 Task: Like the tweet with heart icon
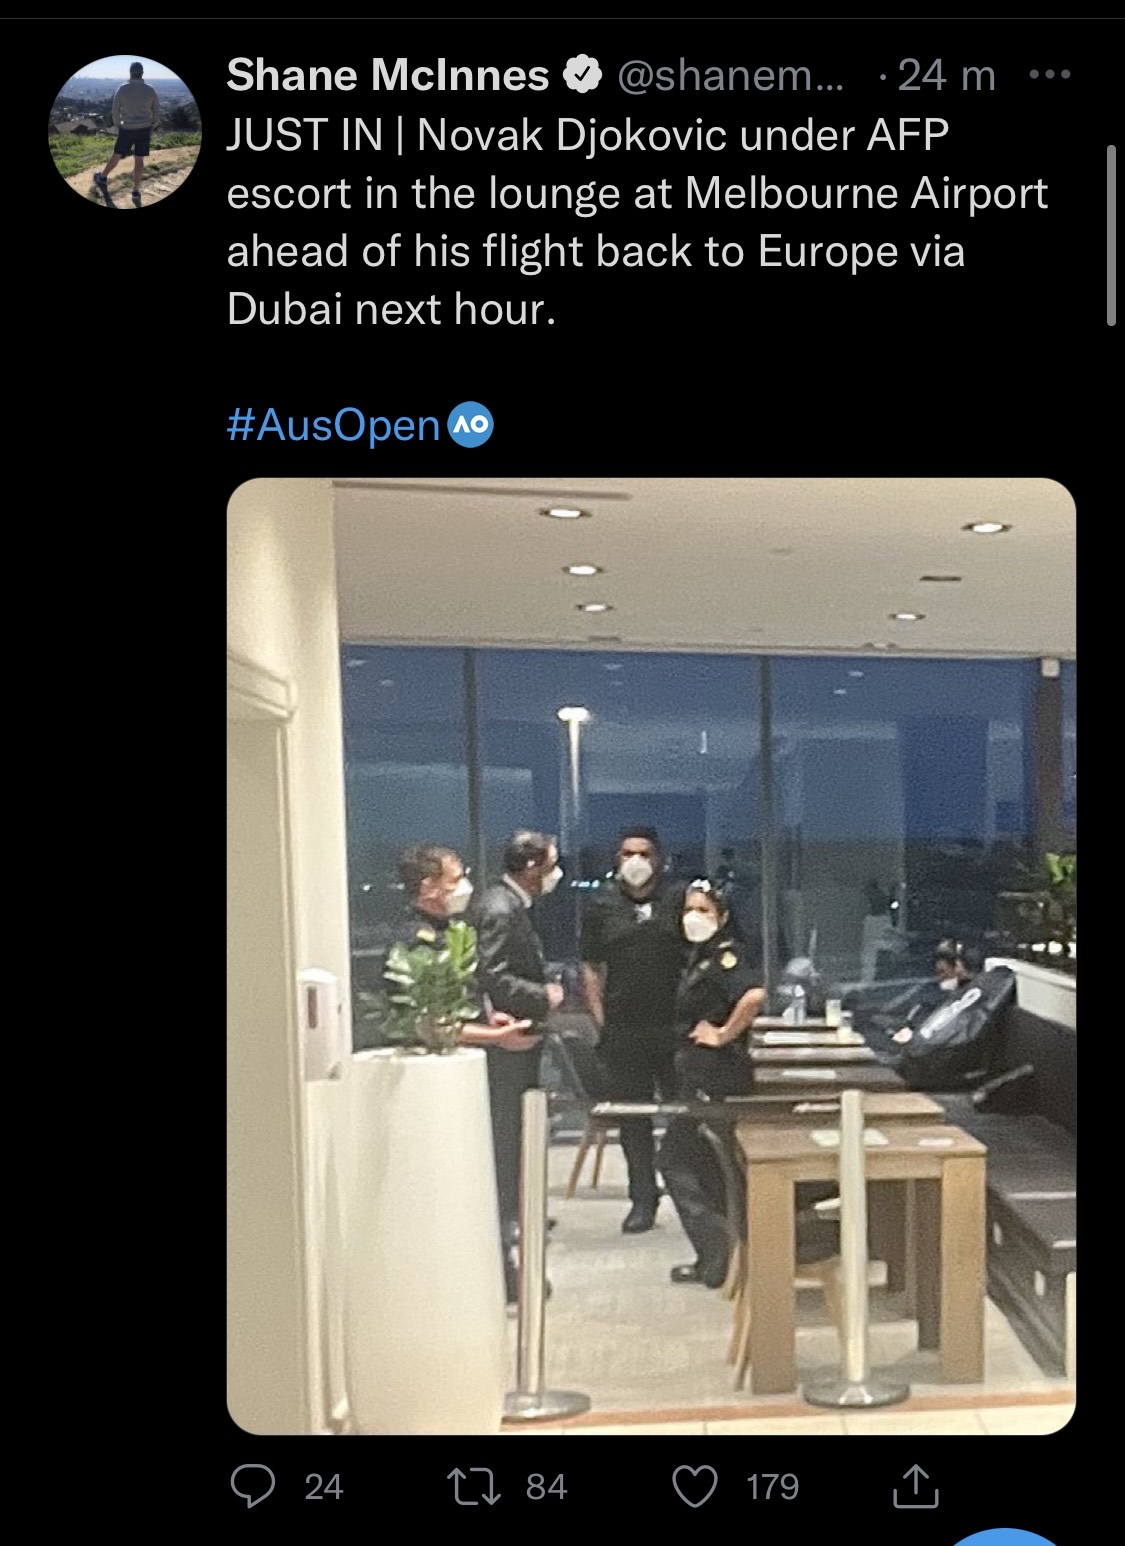pos(696,1486)
